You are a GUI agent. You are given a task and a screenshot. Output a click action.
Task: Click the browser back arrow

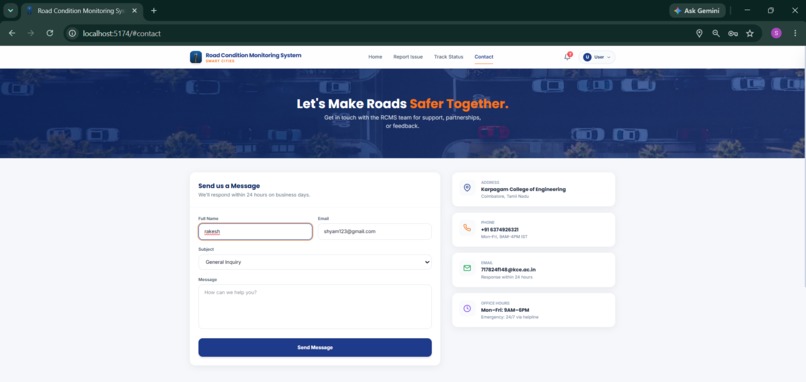tap(12, 33)
